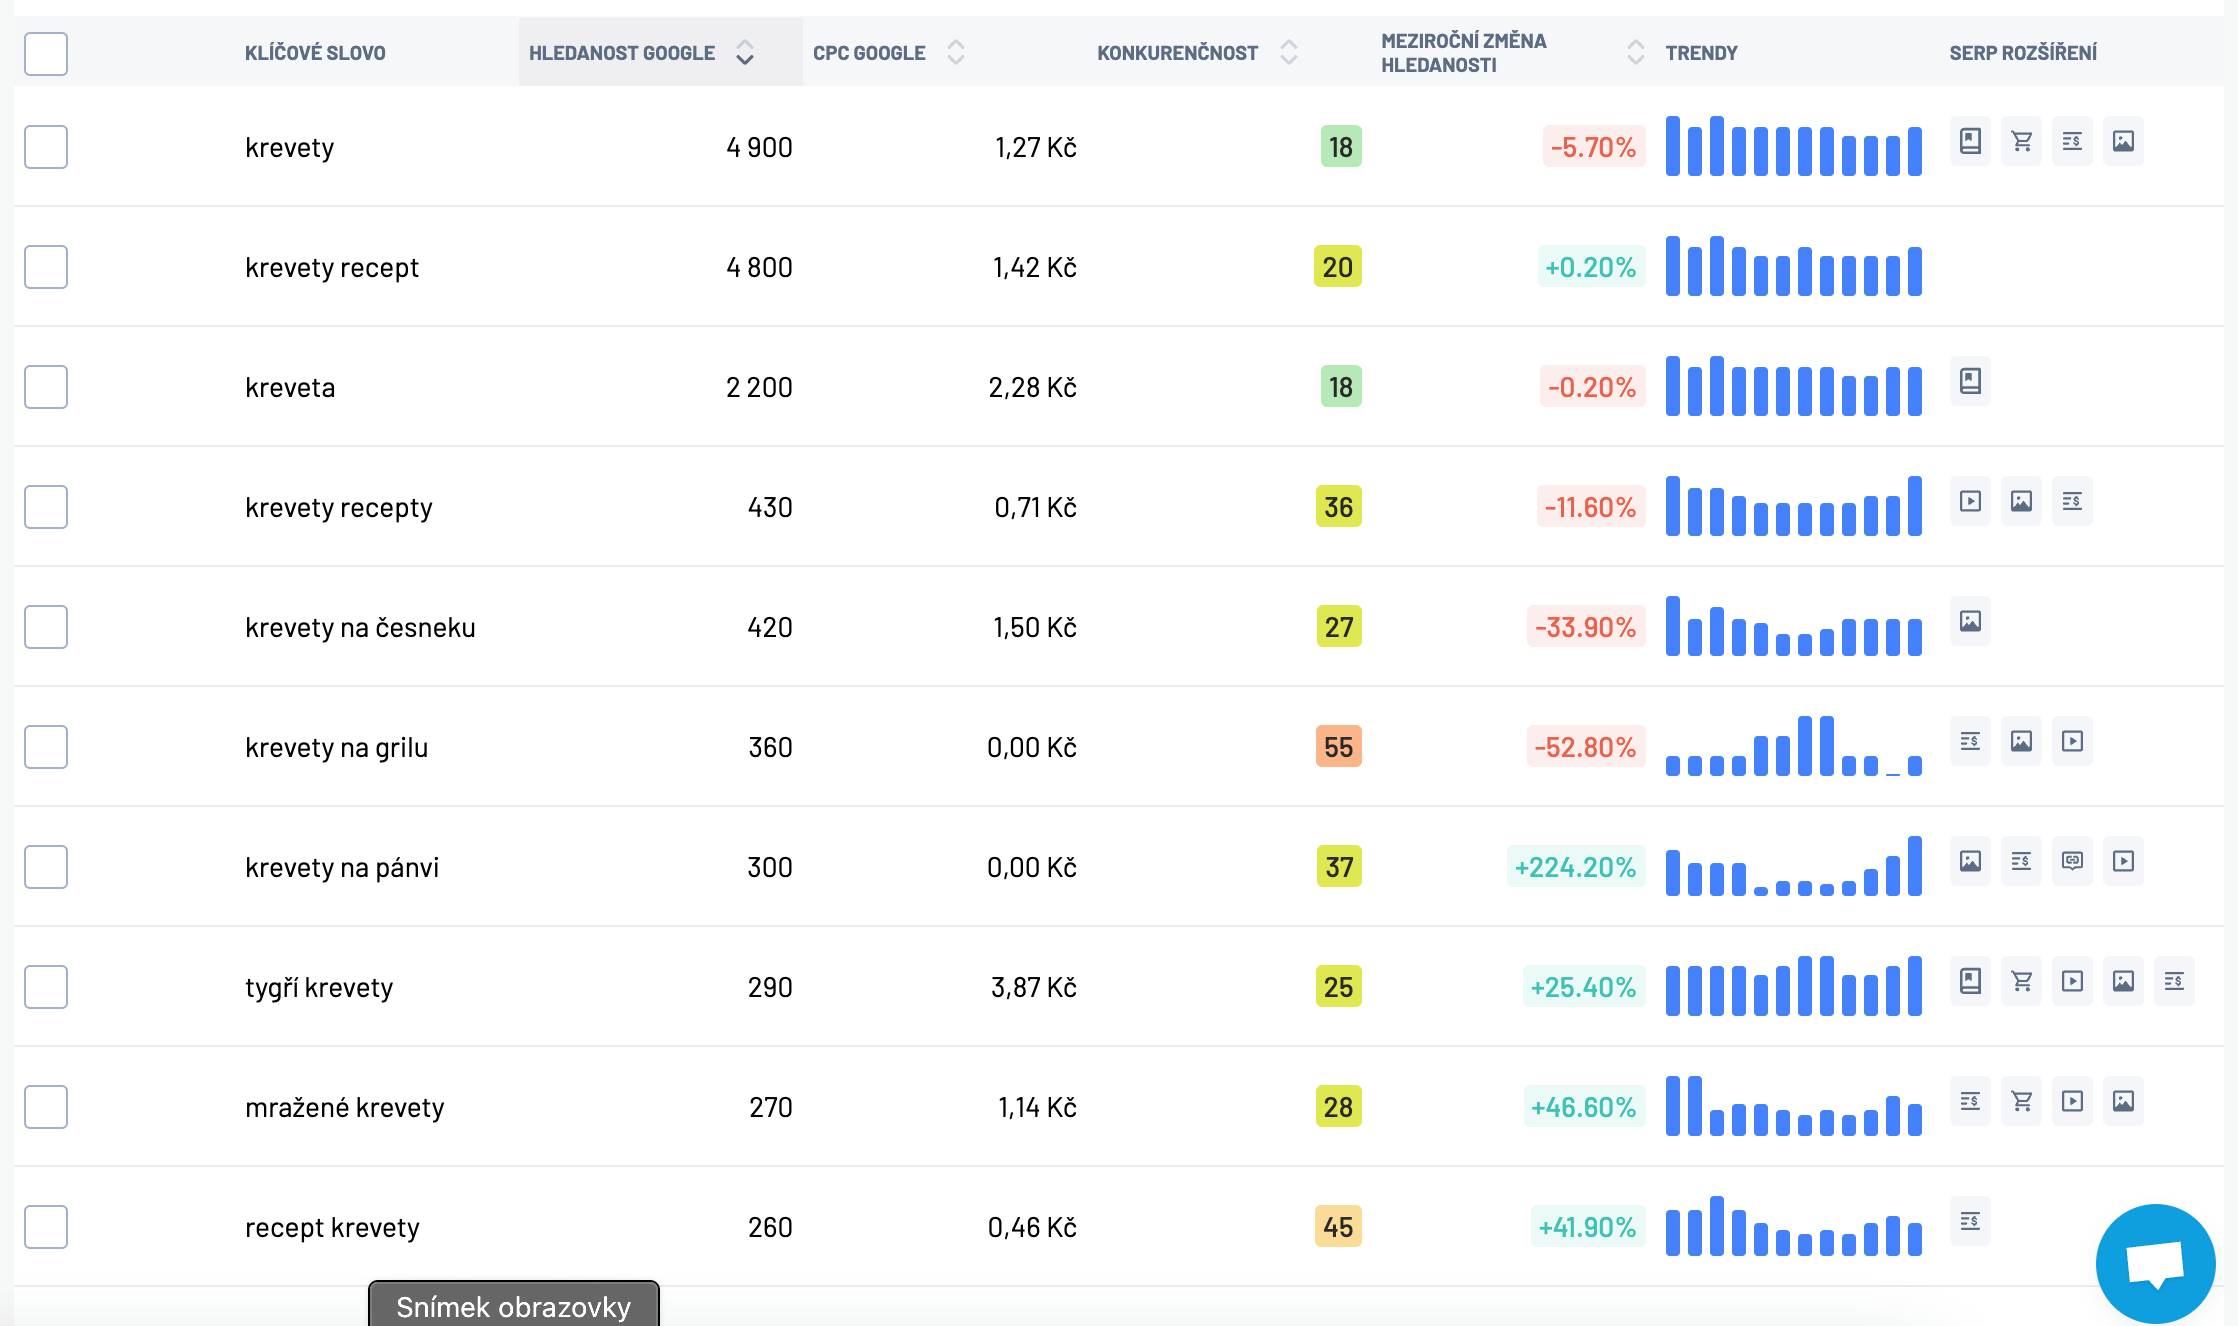Click the video icon in krevety recepty row
Image resolution: width=2238 pixels, height=1326 pixels.
pos(1970,501)
